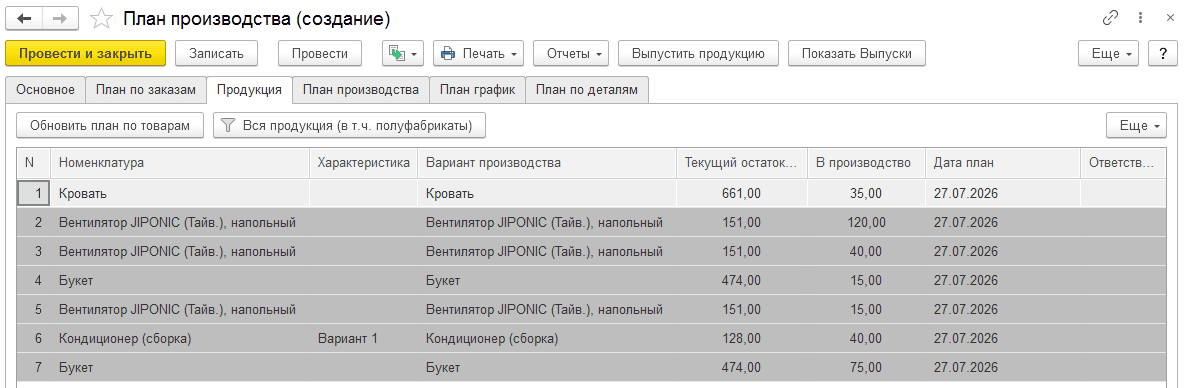
Task: Click row 6 date 27.07.2026
Action: click(1003, 339)
